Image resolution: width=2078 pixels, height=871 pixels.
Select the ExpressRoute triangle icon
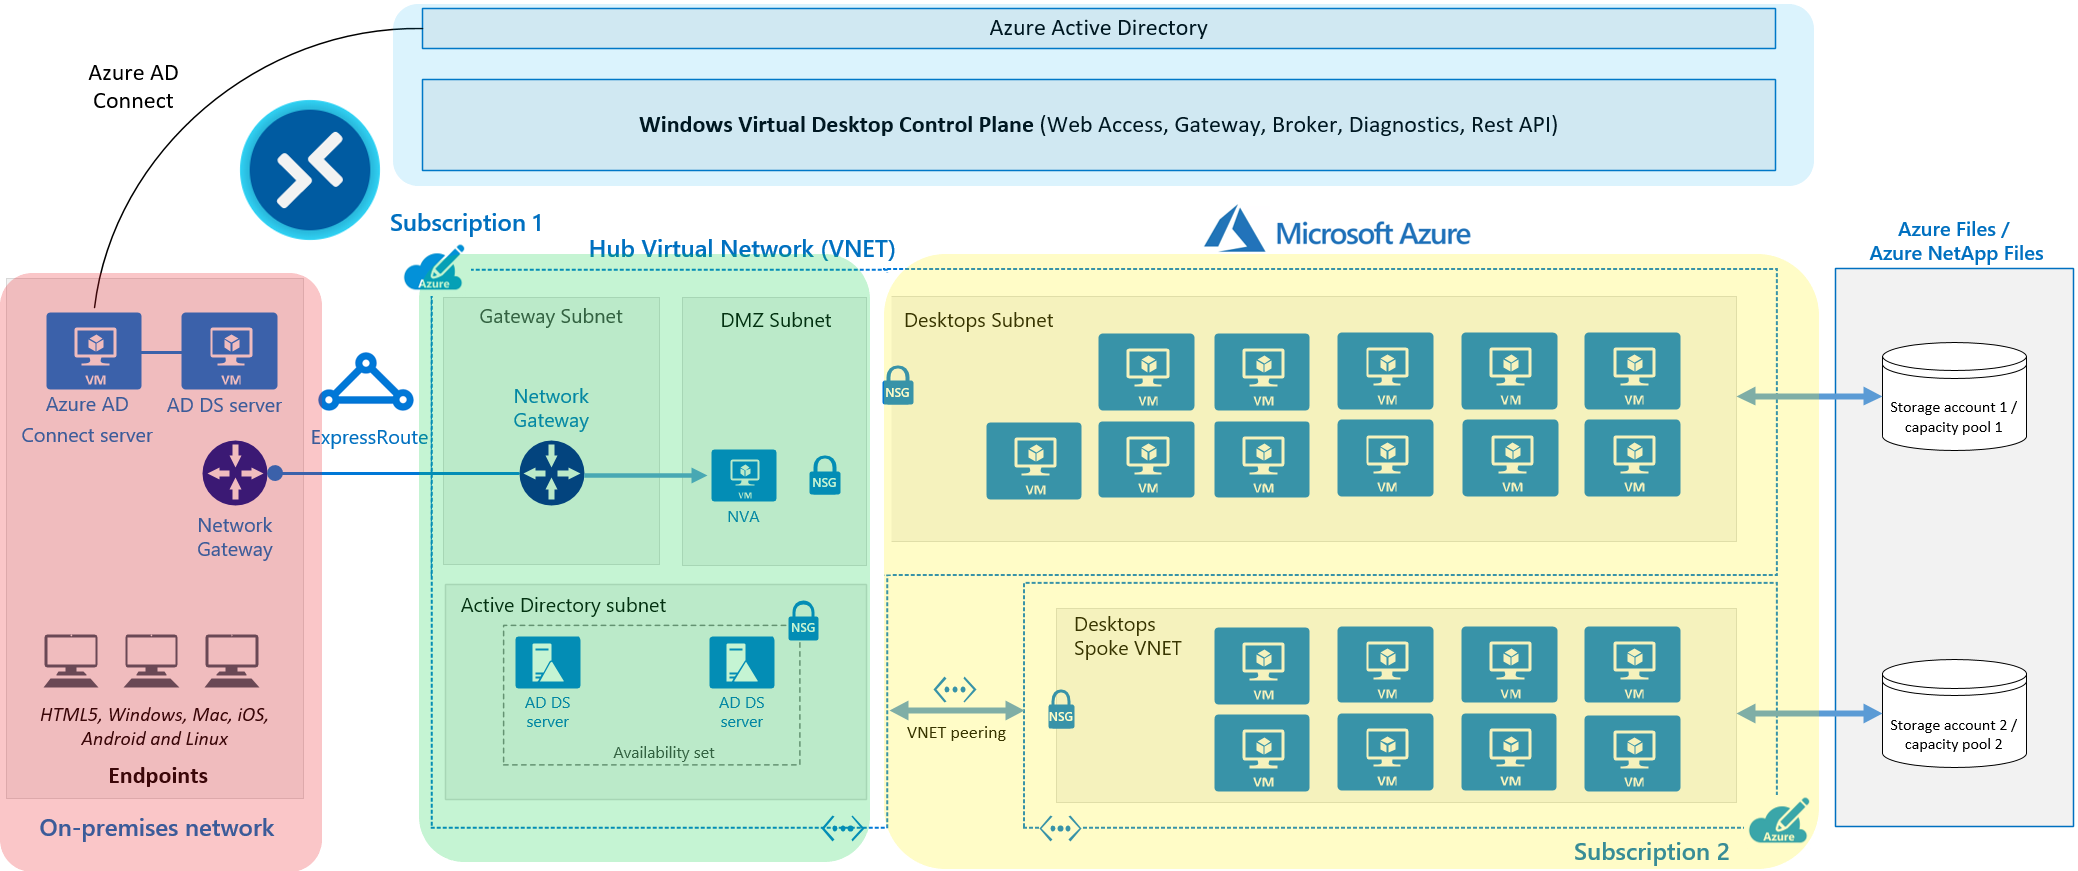click(x=366, y=383)
